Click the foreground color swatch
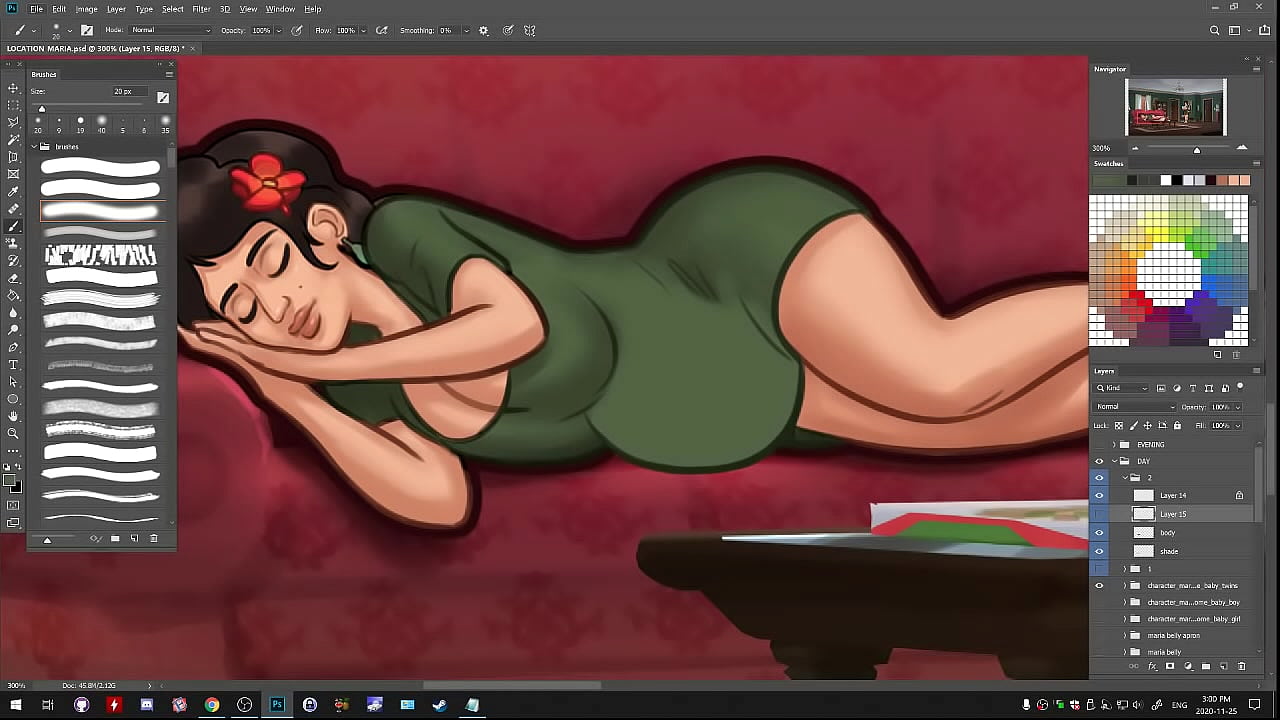 pyautogui.click(x=10, y=481)
